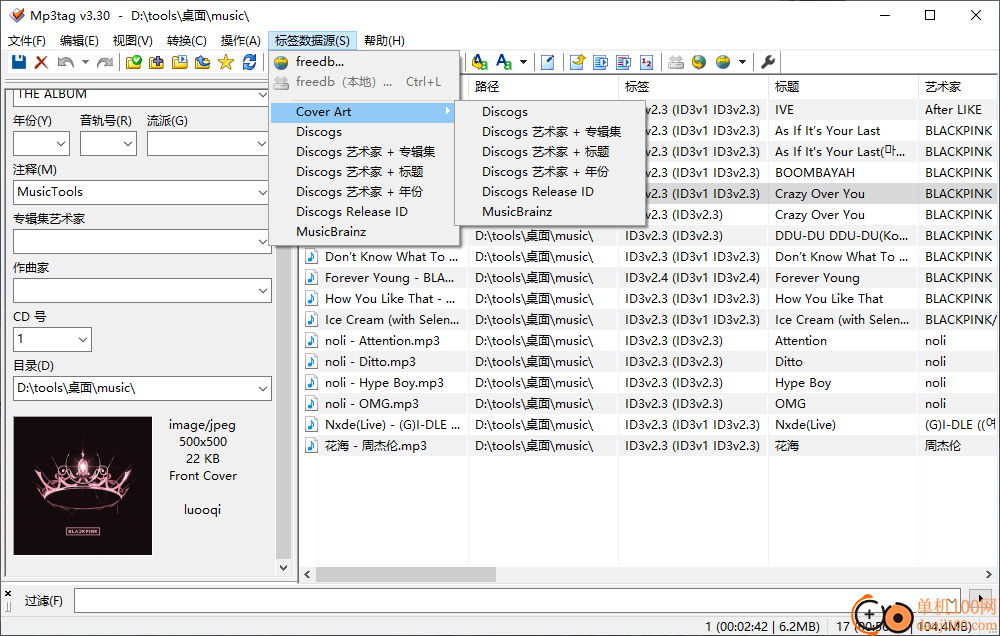Expand the 注释(M) MusicTools comment dropdown

[262, 192]
